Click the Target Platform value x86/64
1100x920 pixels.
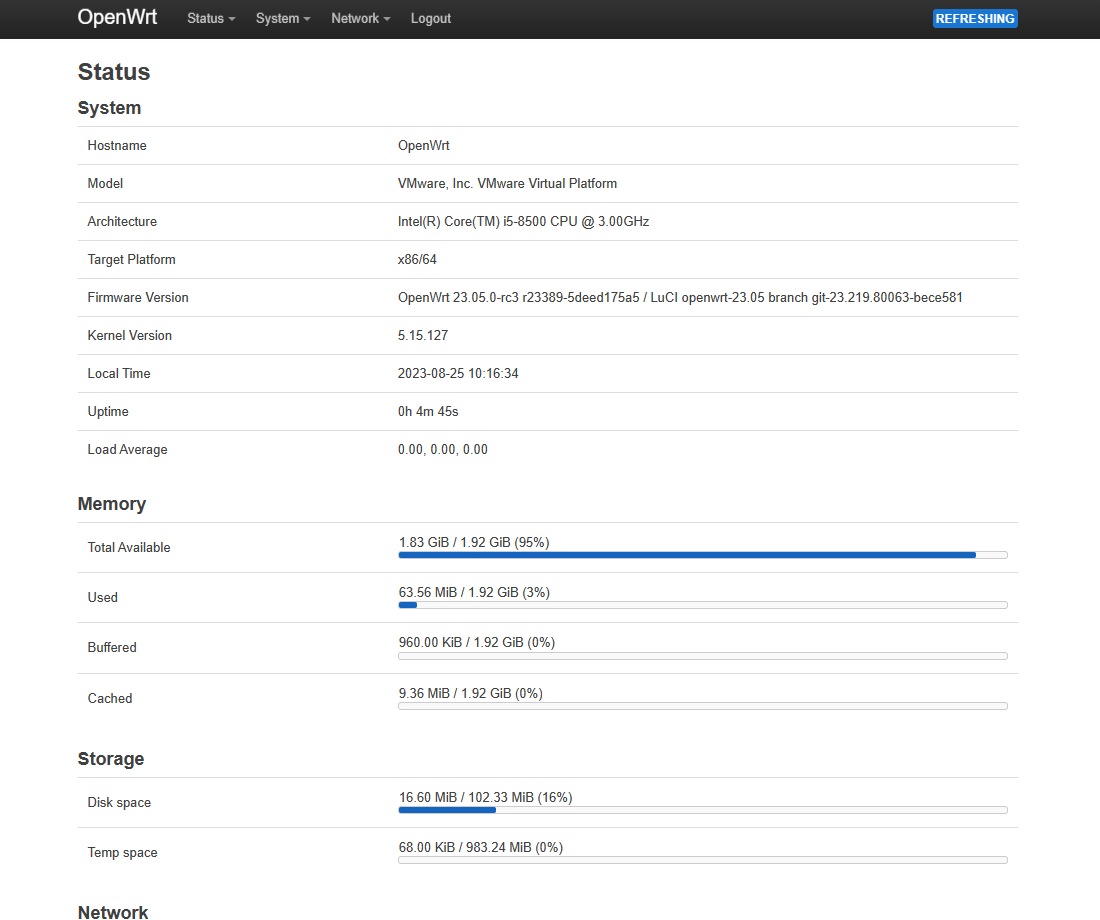(417, 259)
